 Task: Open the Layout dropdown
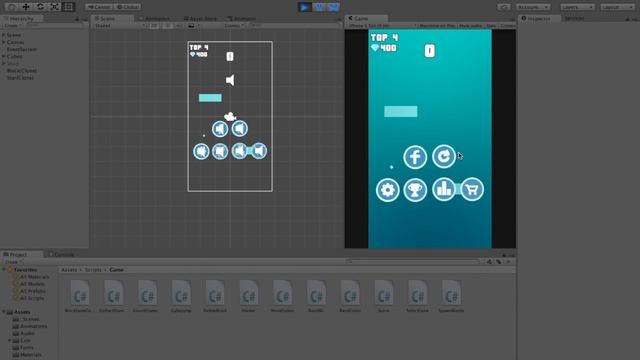pyautogui.click(x=617, y=7)
